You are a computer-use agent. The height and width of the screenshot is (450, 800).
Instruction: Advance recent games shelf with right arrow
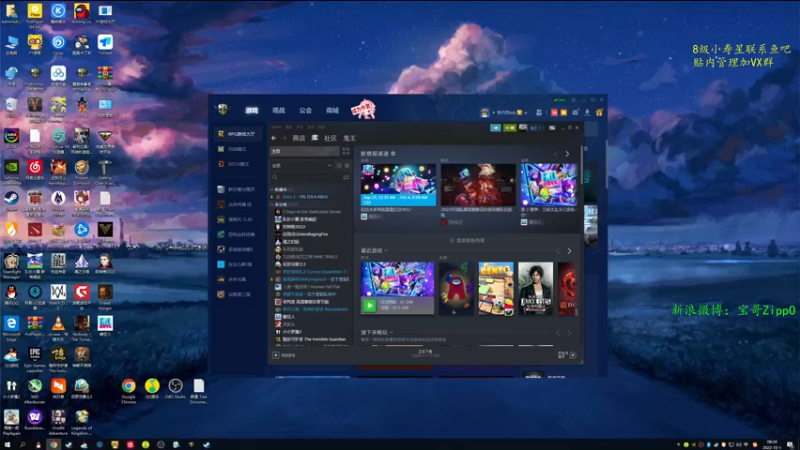(x=569, y=251)
